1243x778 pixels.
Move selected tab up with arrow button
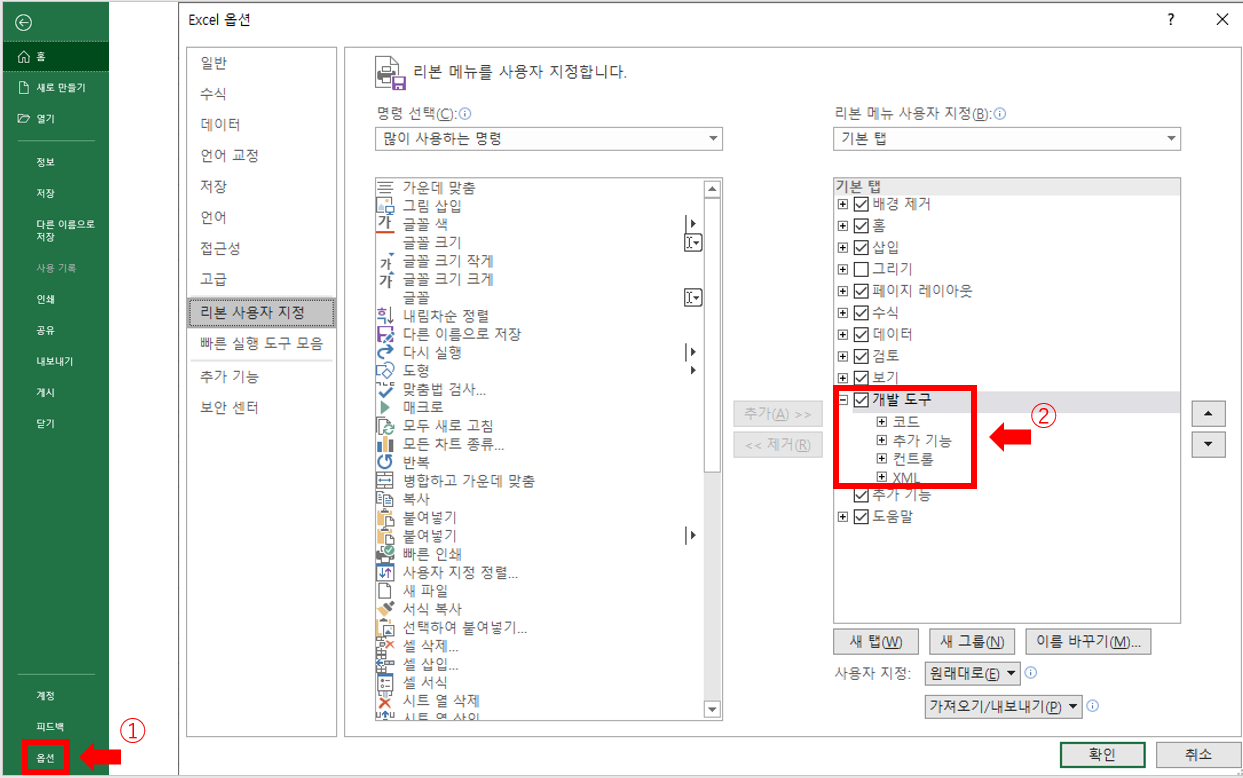click(1209, 414)
